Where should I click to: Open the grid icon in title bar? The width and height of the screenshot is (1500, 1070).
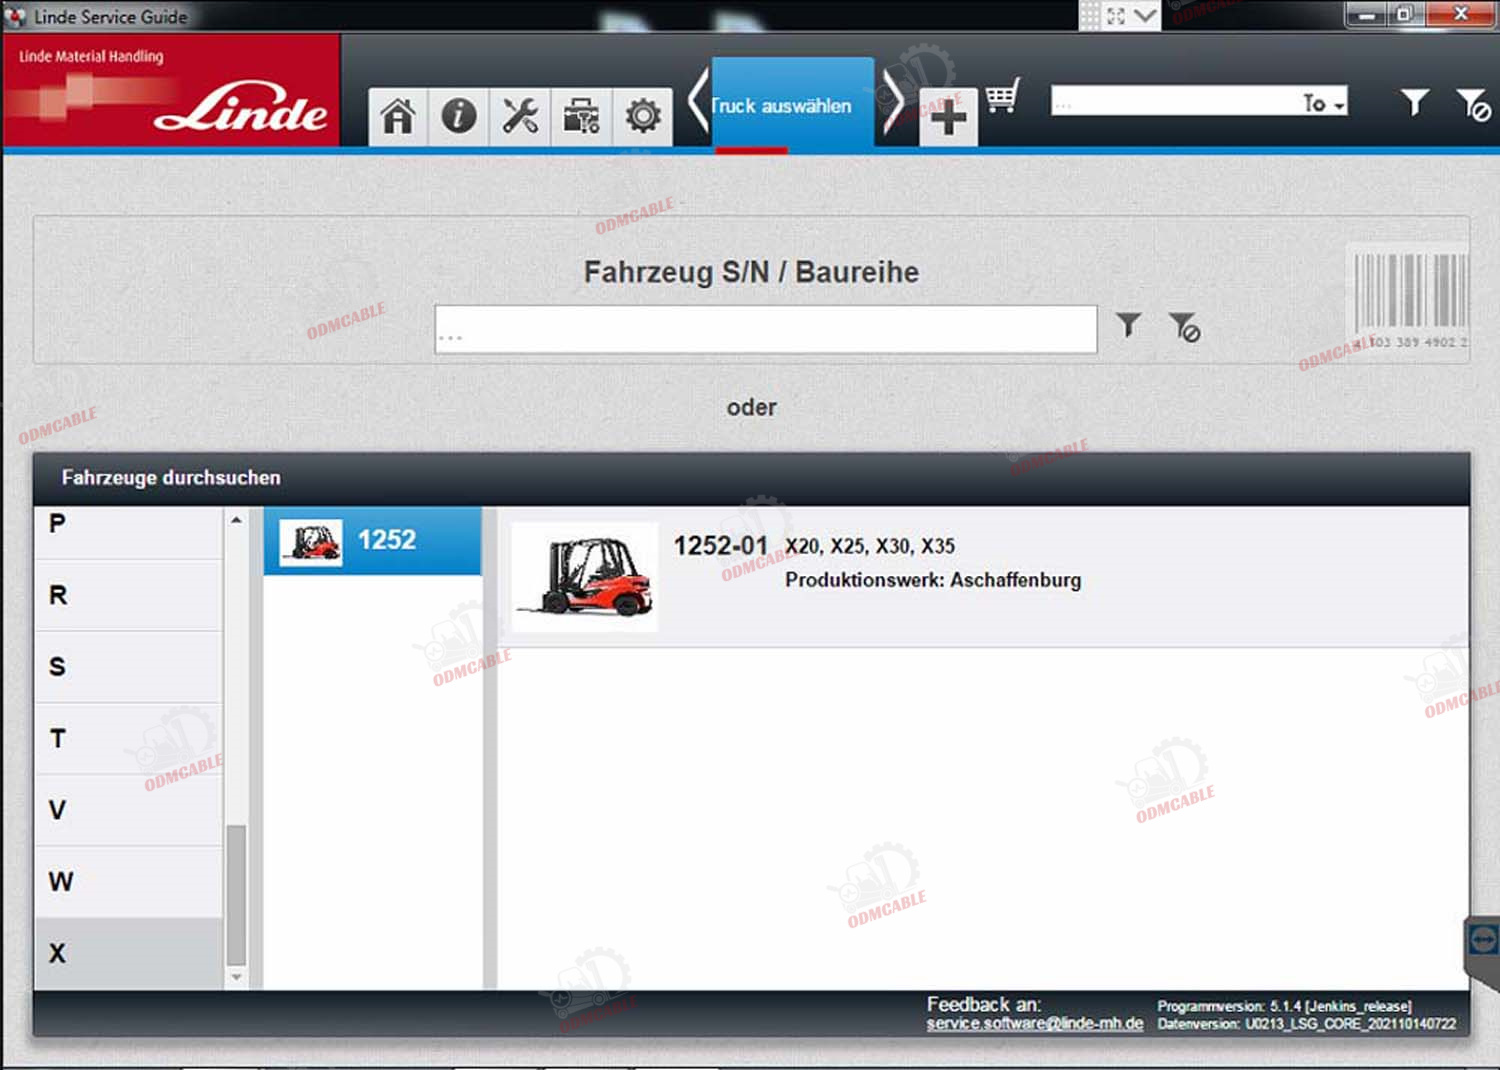1090,15
